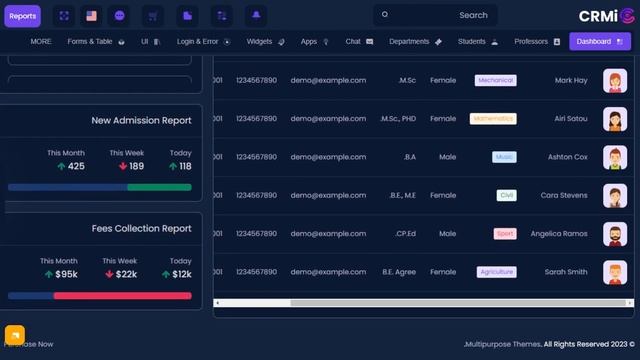Click the orange Purchase Now icon
The width and height of the screenshot is (640, 360).
(x=15, y=335)
